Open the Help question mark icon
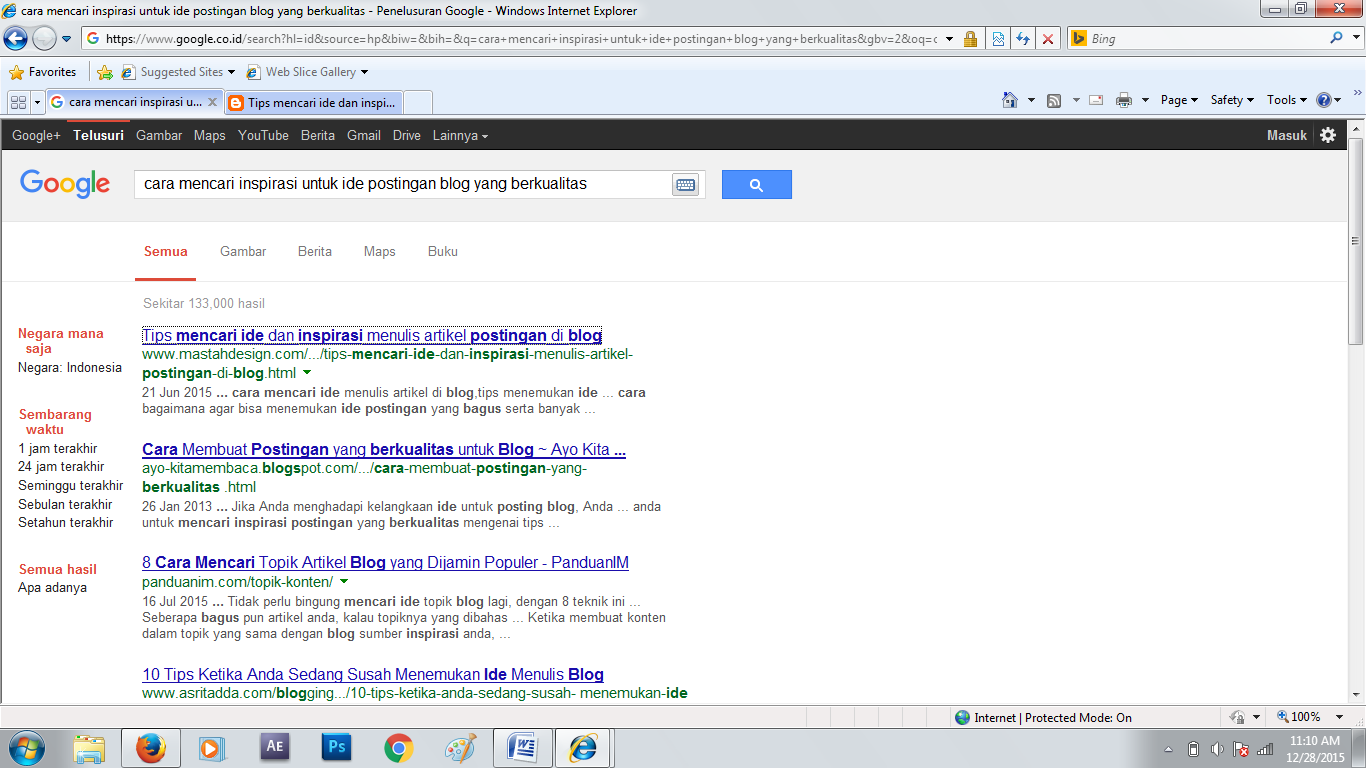The height and width of the screenshot is (768, 1366). pos(1324,100)
